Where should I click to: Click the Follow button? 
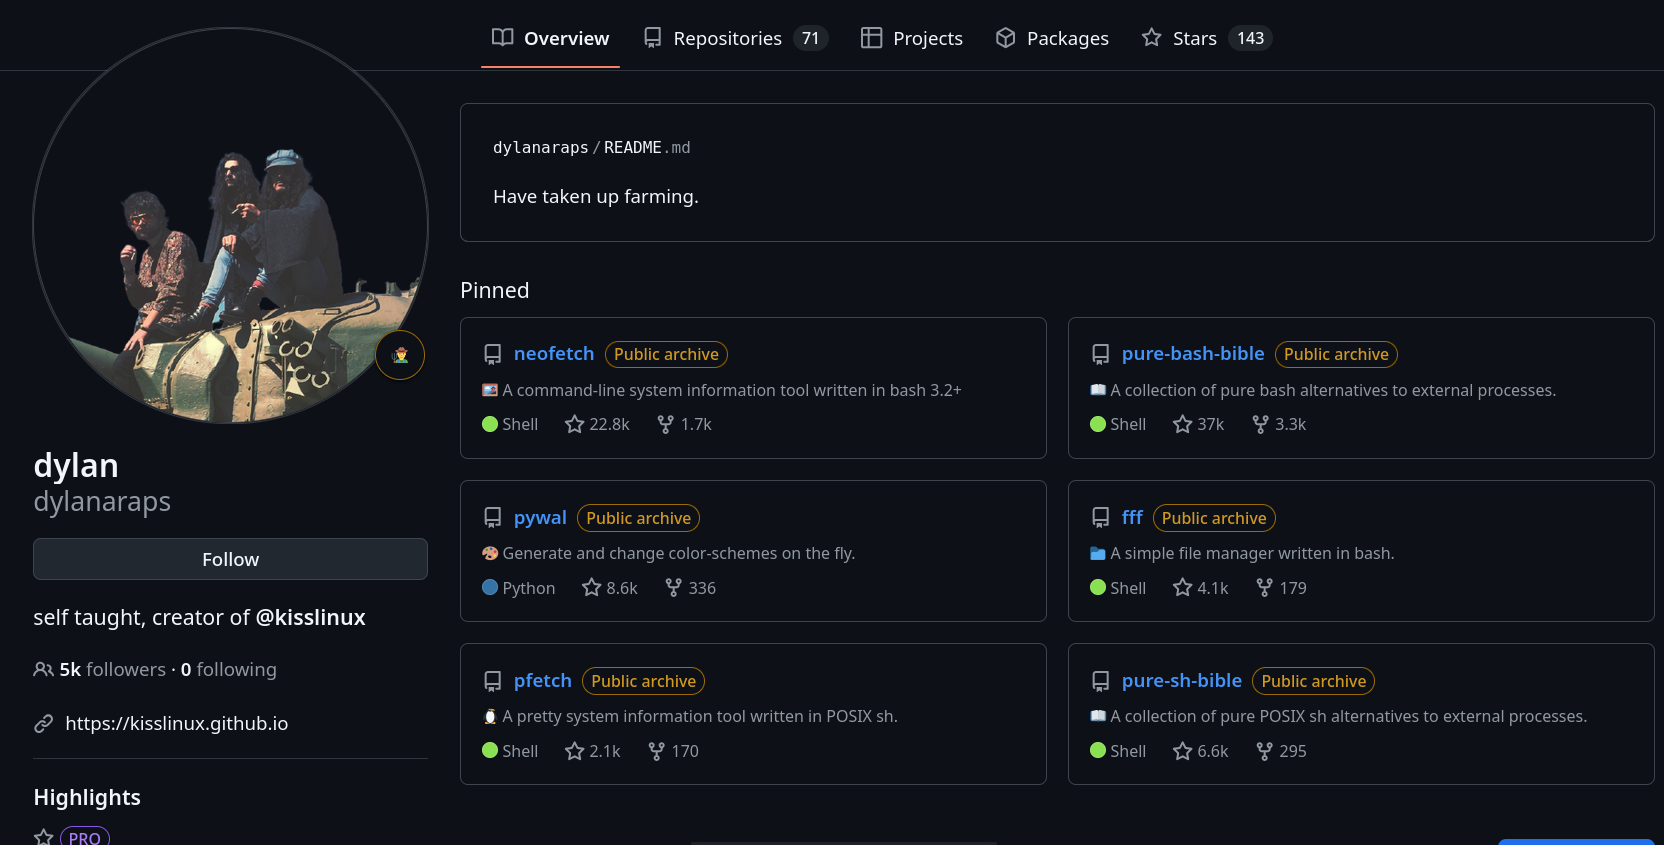[x=230, y=559]
